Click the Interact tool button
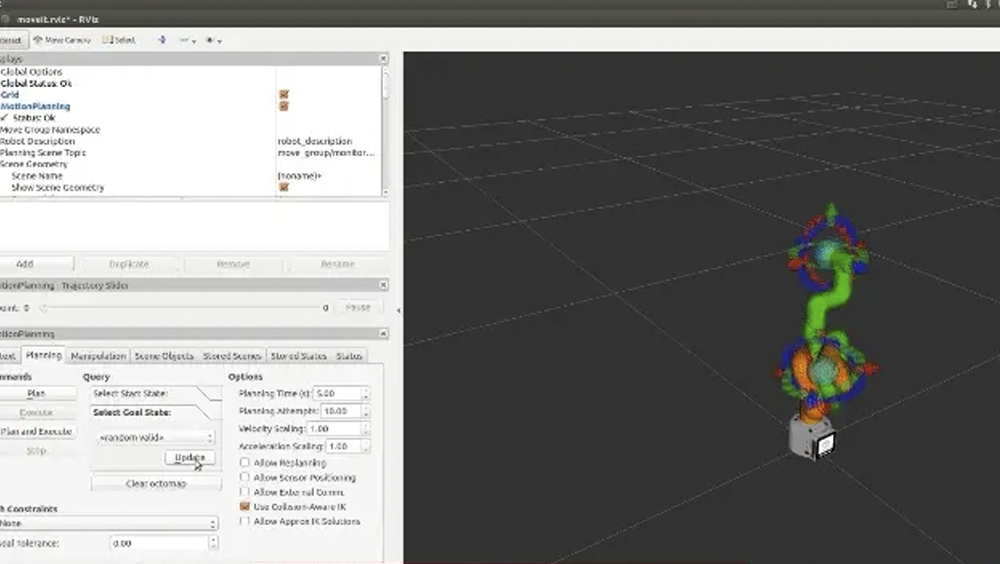 click(x=13, y=40)
